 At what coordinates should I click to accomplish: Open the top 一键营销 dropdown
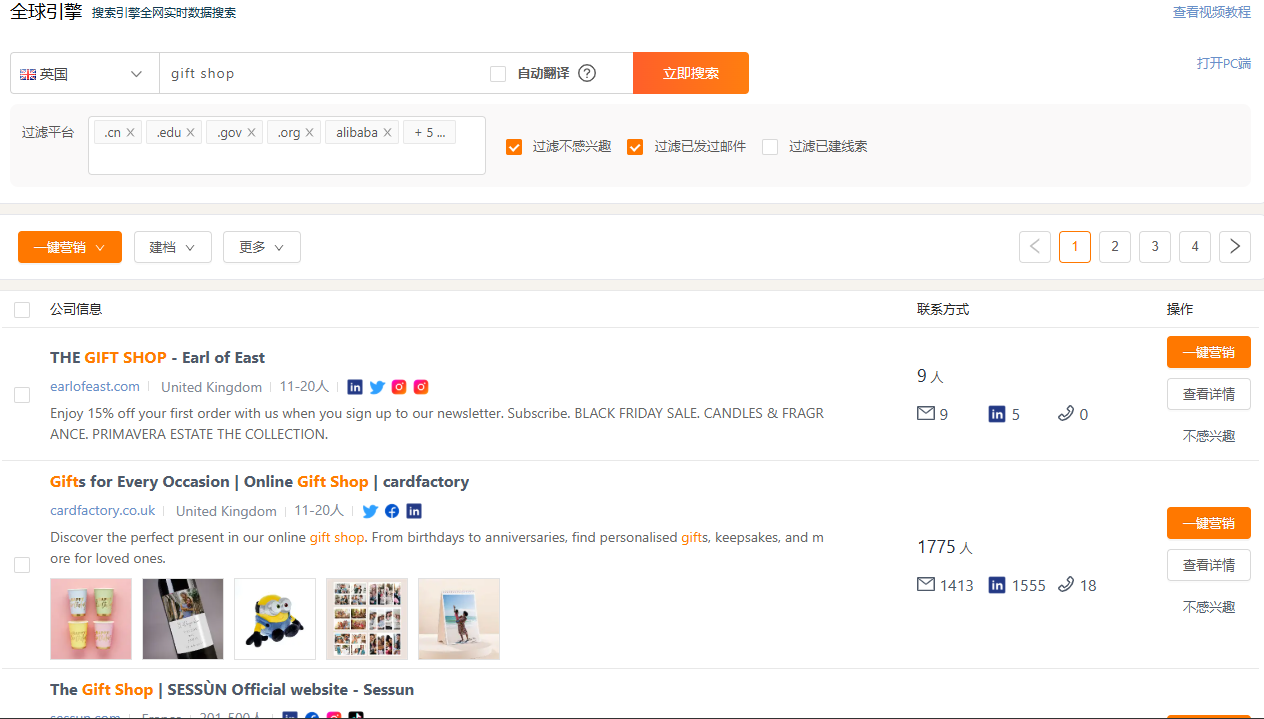tap(70, 247)
